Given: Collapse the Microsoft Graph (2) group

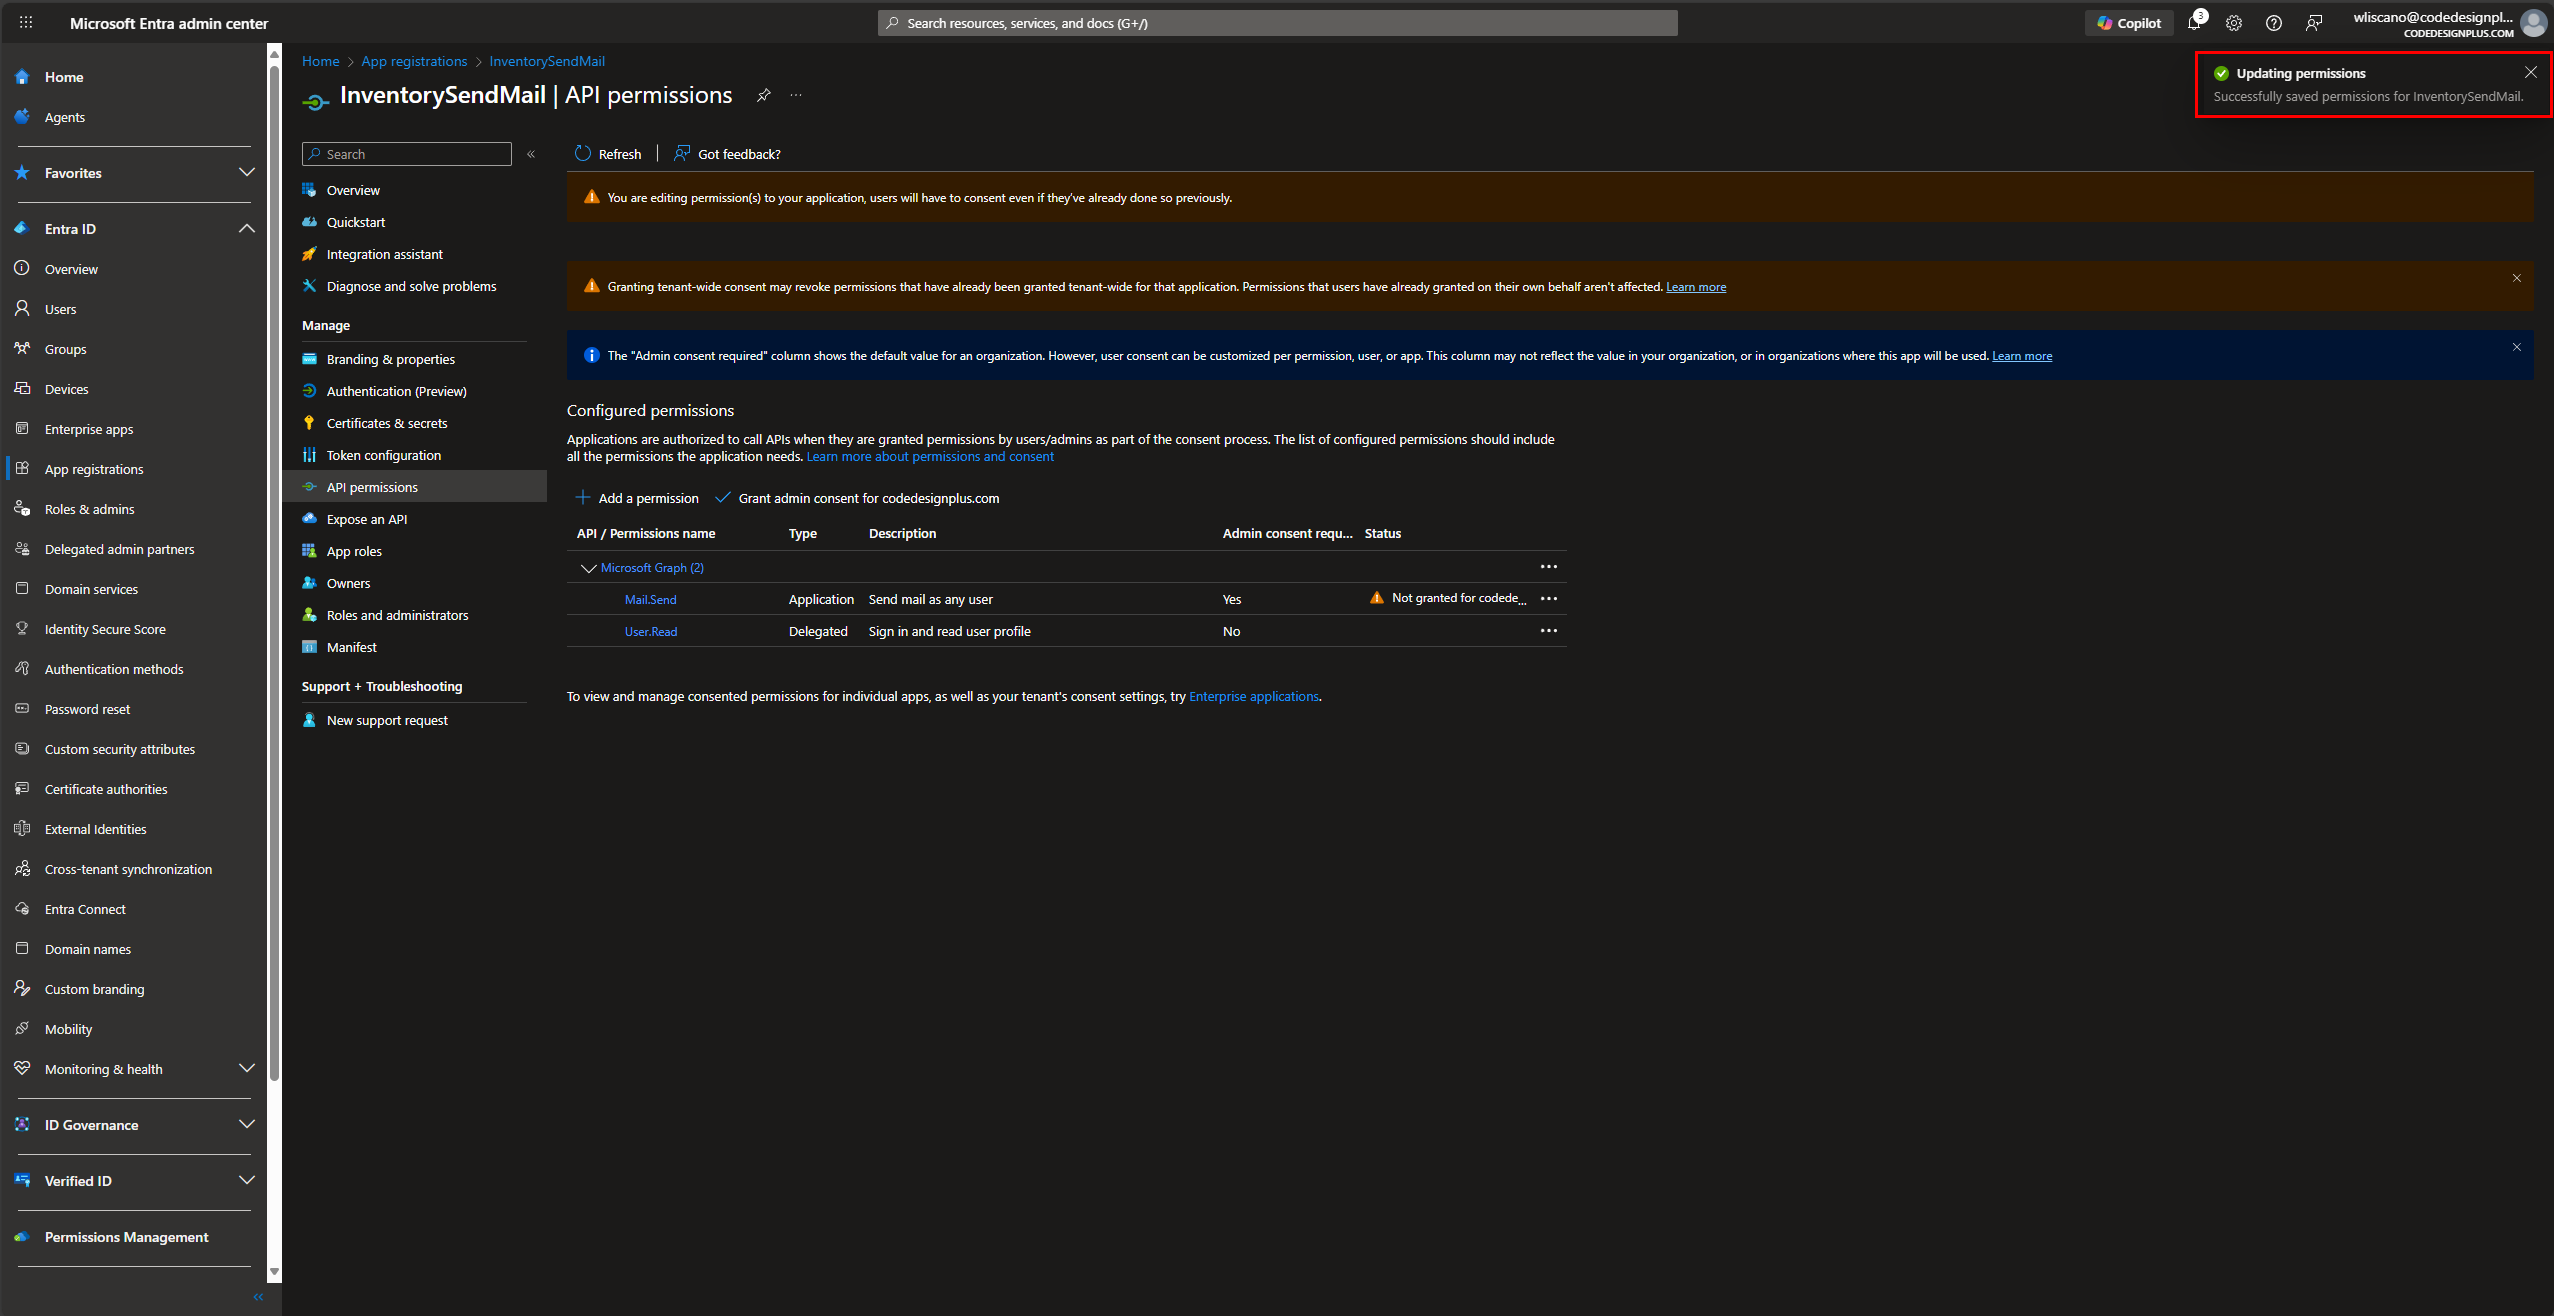Looking at the screenshot, I should click(588, 568).
